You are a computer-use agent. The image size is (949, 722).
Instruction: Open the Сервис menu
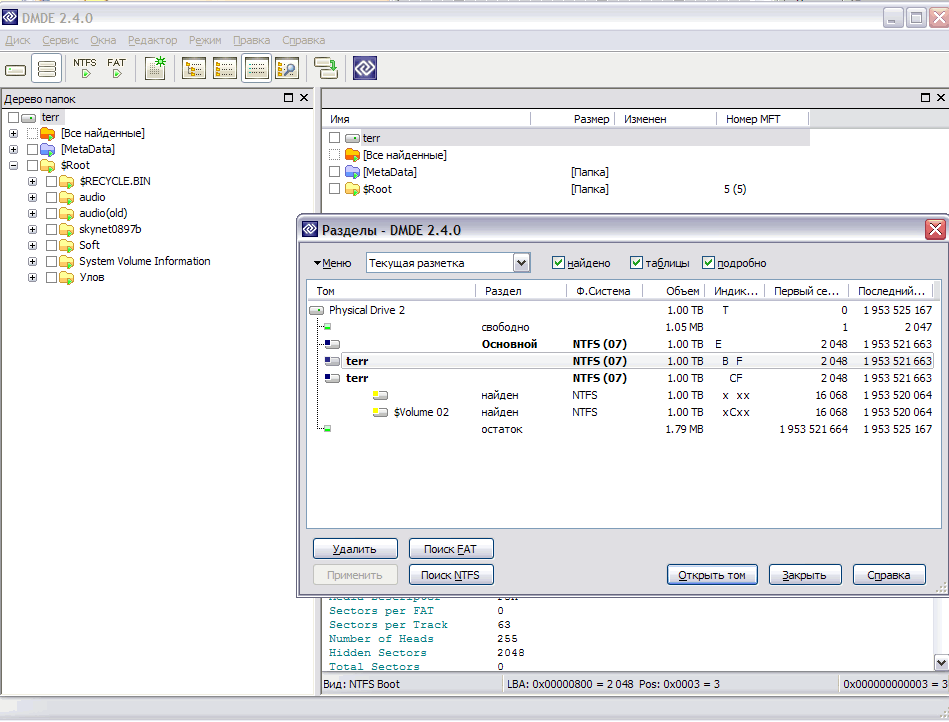(x=61, y=41)
